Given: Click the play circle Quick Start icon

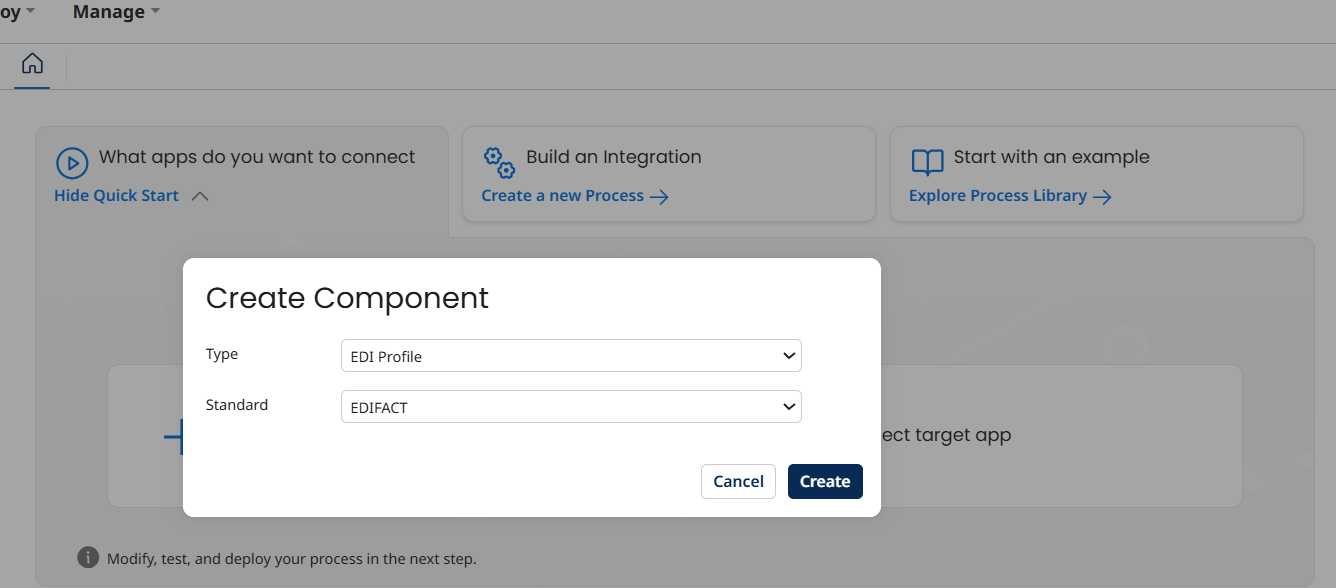Looking at the screenshot, I should [x=71, y=161].
